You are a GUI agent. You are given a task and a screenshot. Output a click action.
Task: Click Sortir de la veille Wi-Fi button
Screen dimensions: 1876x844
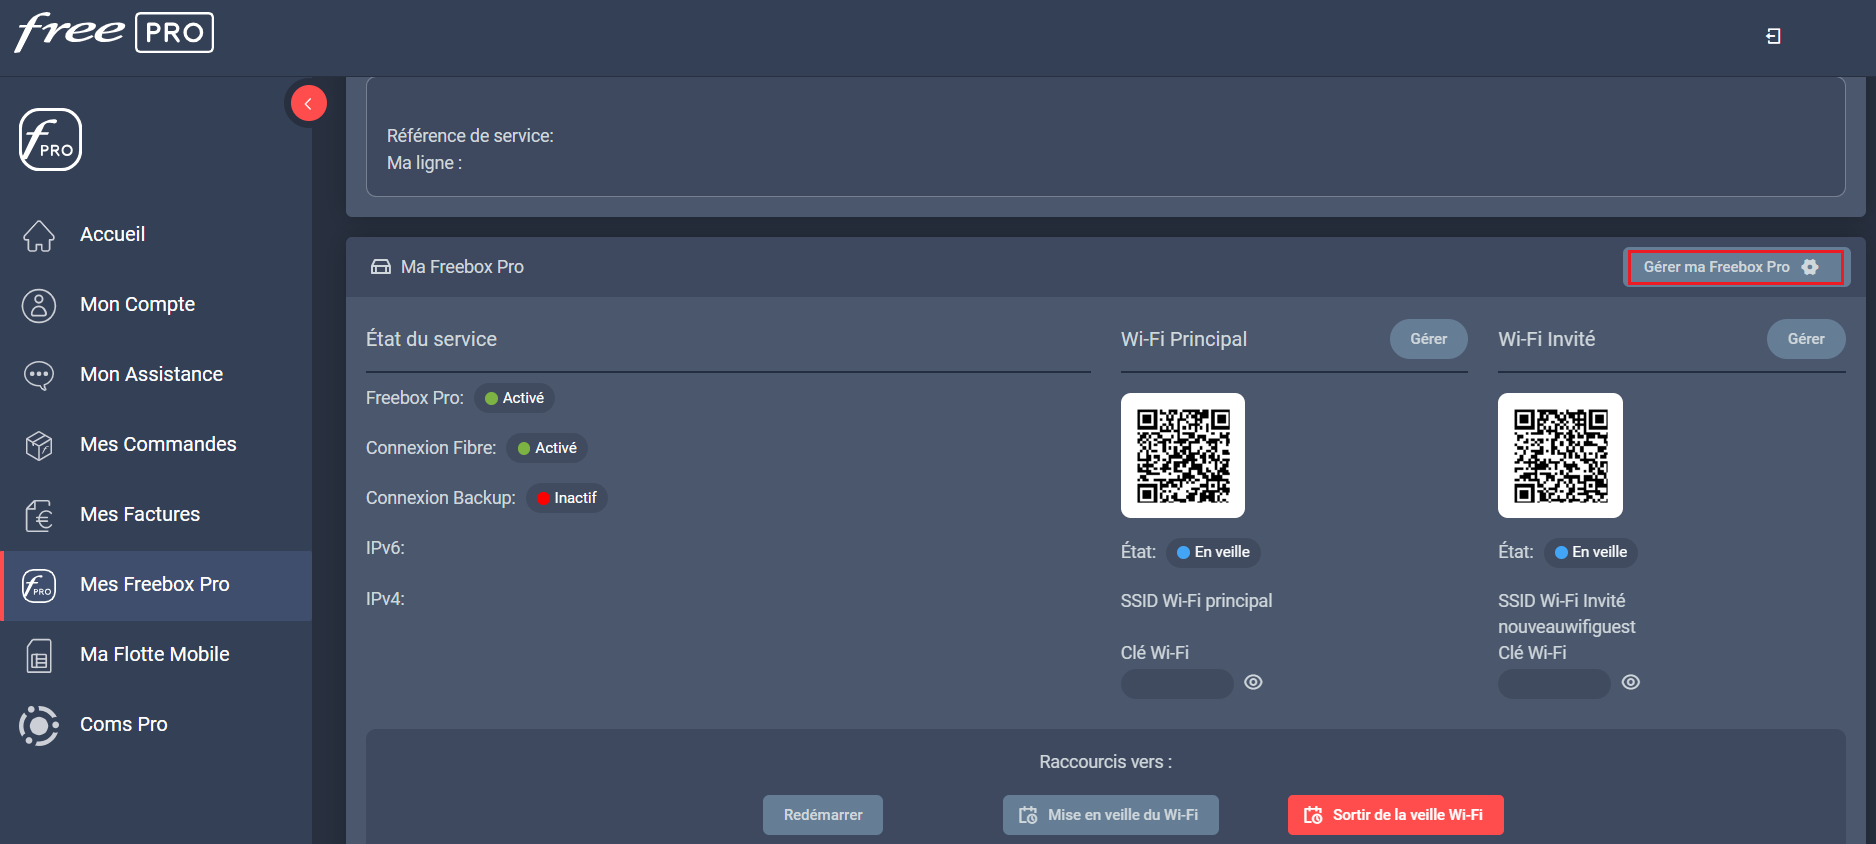click(x=1395, y=815)
